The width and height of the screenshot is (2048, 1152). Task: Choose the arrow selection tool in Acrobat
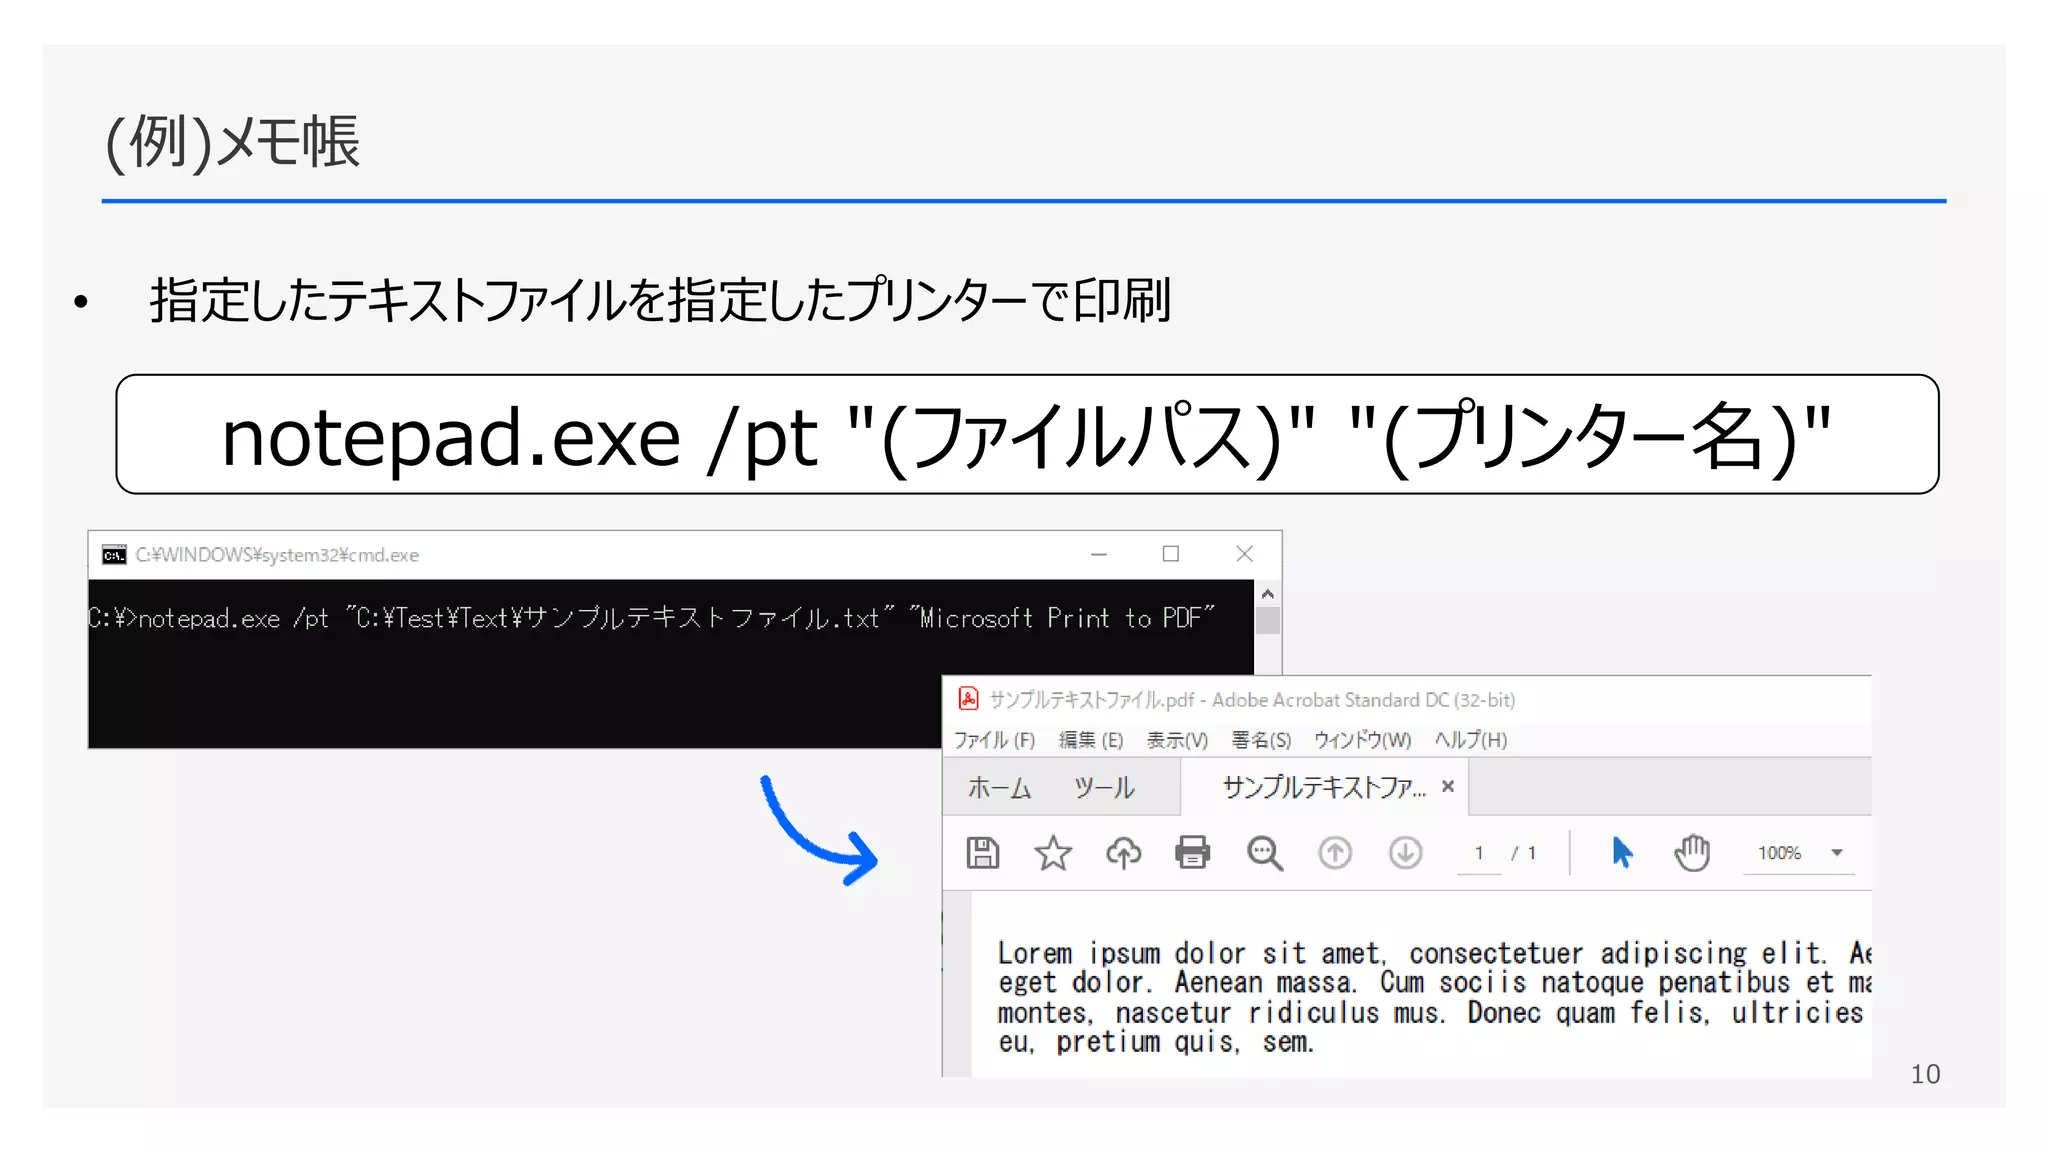(x=1621, y=853)
